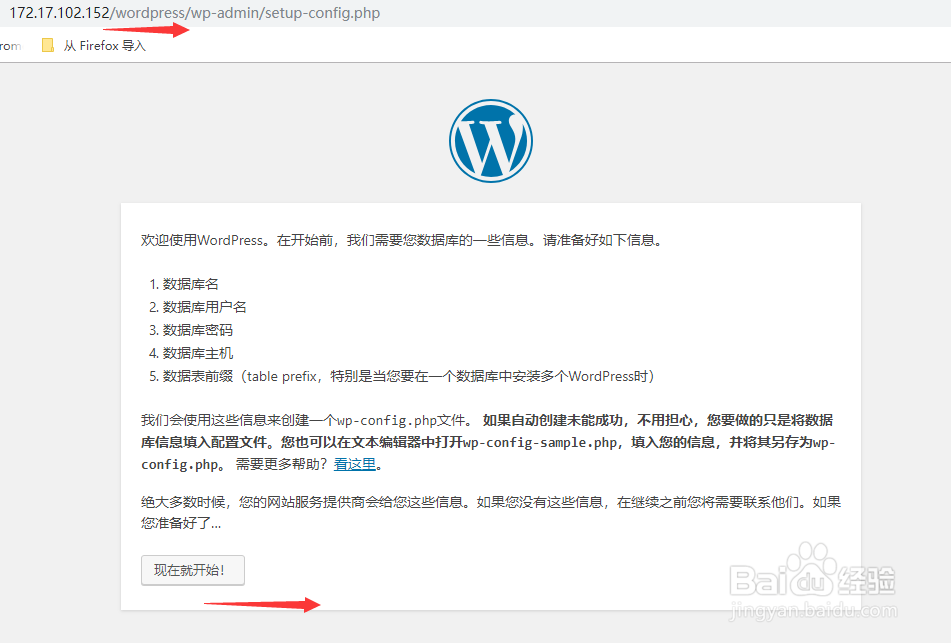Click the list item '数据库用户名'
951x643 pixels.
coord(204,307)
